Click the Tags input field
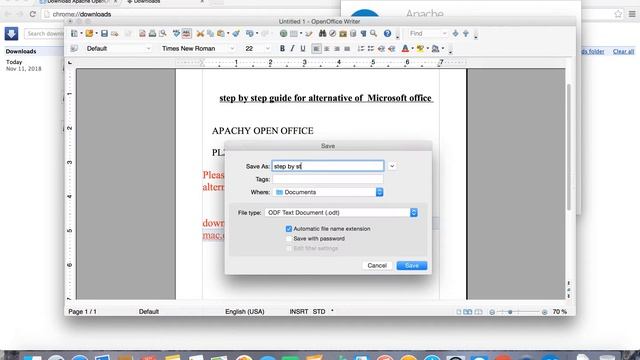Image resolution: width=640 pixels, height=360 pixels. click(x=328, y=179)
